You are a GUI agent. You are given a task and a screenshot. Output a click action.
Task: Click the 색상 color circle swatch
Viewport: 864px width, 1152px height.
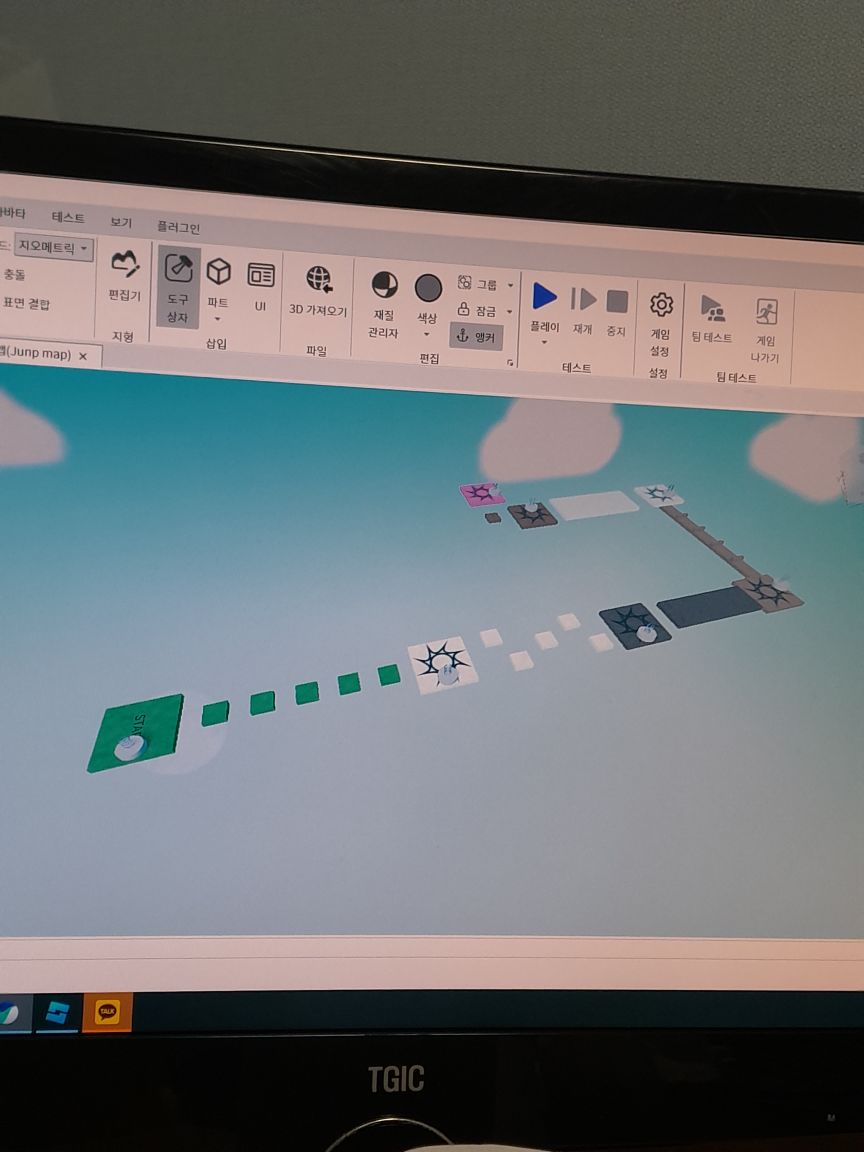pyautogui.click(x=428, y=288)
